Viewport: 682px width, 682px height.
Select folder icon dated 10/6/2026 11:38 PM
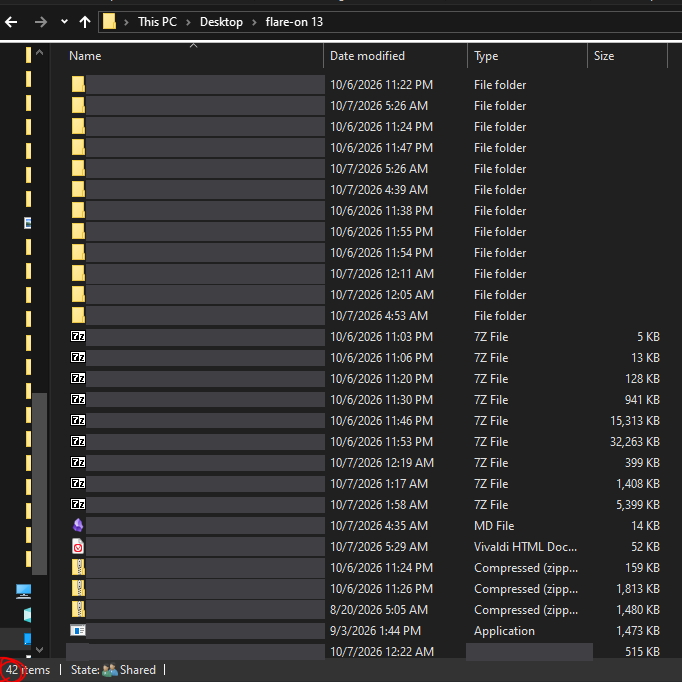(78, 211)
